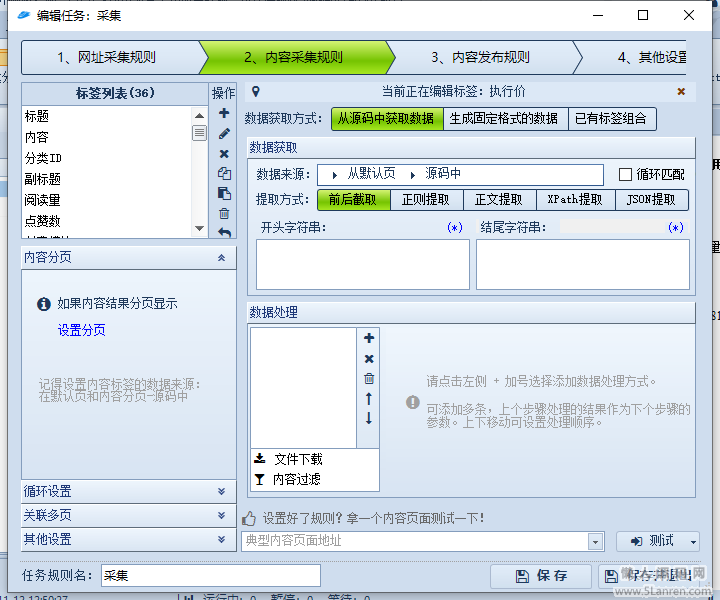Select 标题 in tag list
This screenshot has height=600, width=720.
pyautogui.click(x=107, y=116)
